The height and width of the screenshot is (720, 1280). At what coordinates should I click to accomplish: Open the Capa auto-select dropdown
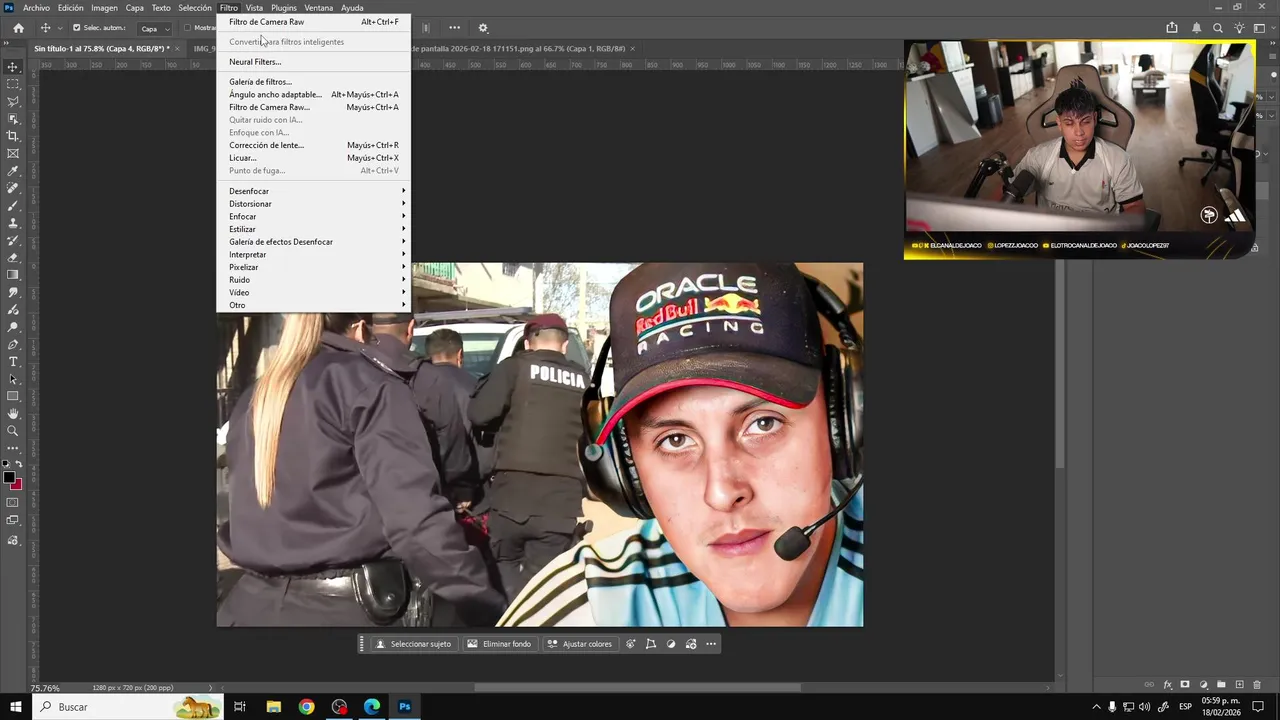[154, 28]
